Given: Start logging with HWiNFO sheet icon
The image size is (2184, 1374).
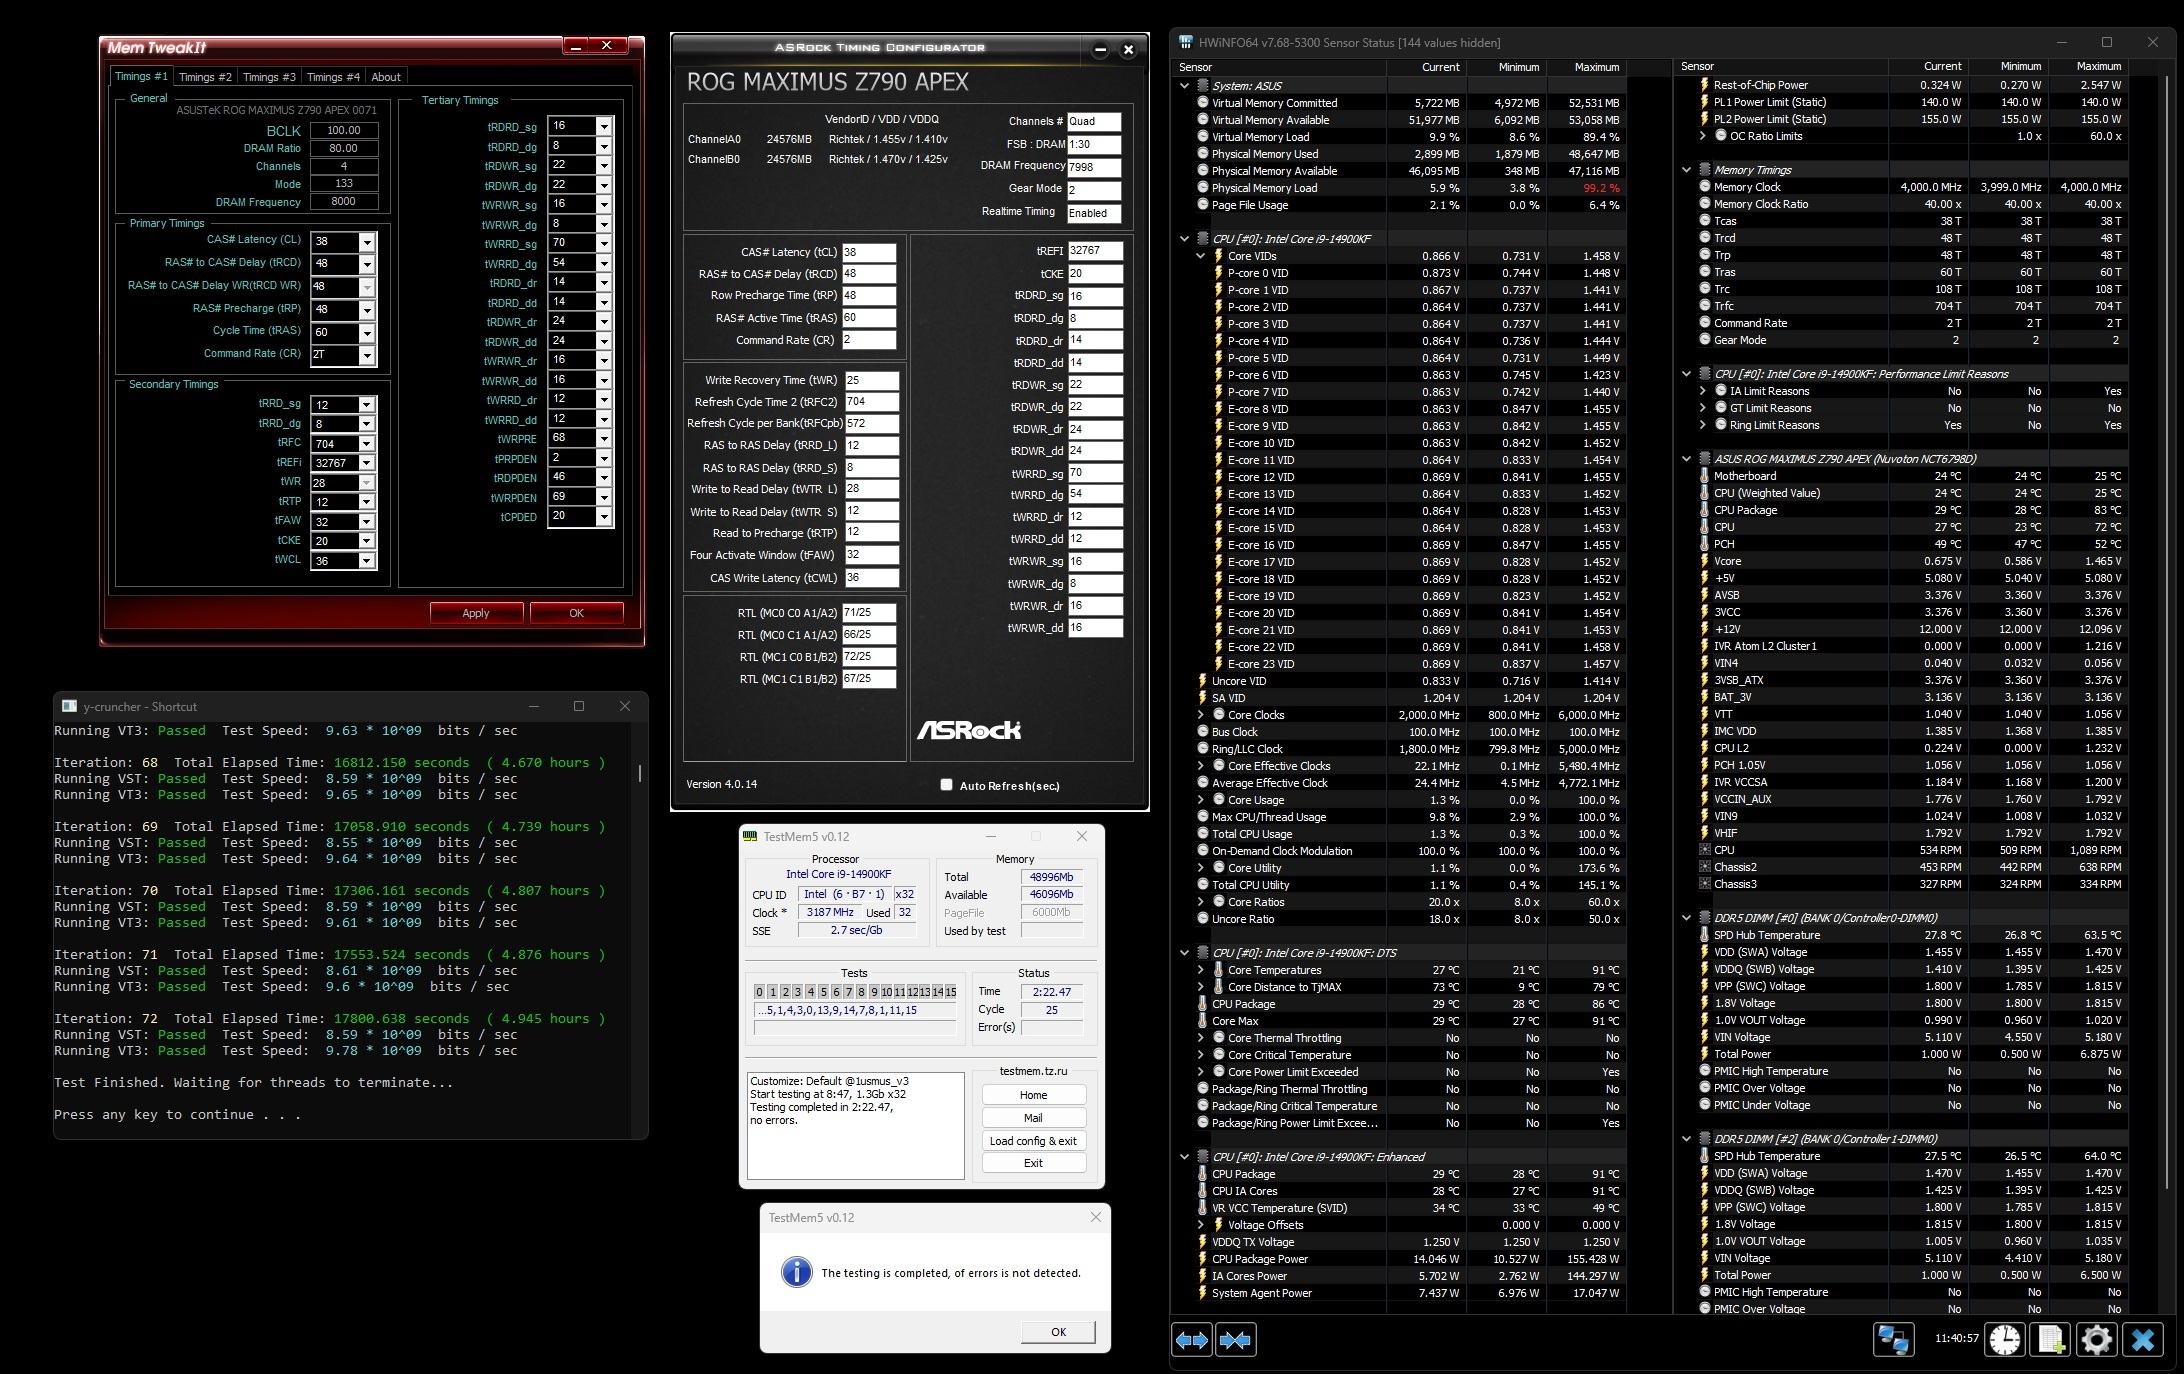Looking at the screenshot, I should [x=2051, y=1339].
